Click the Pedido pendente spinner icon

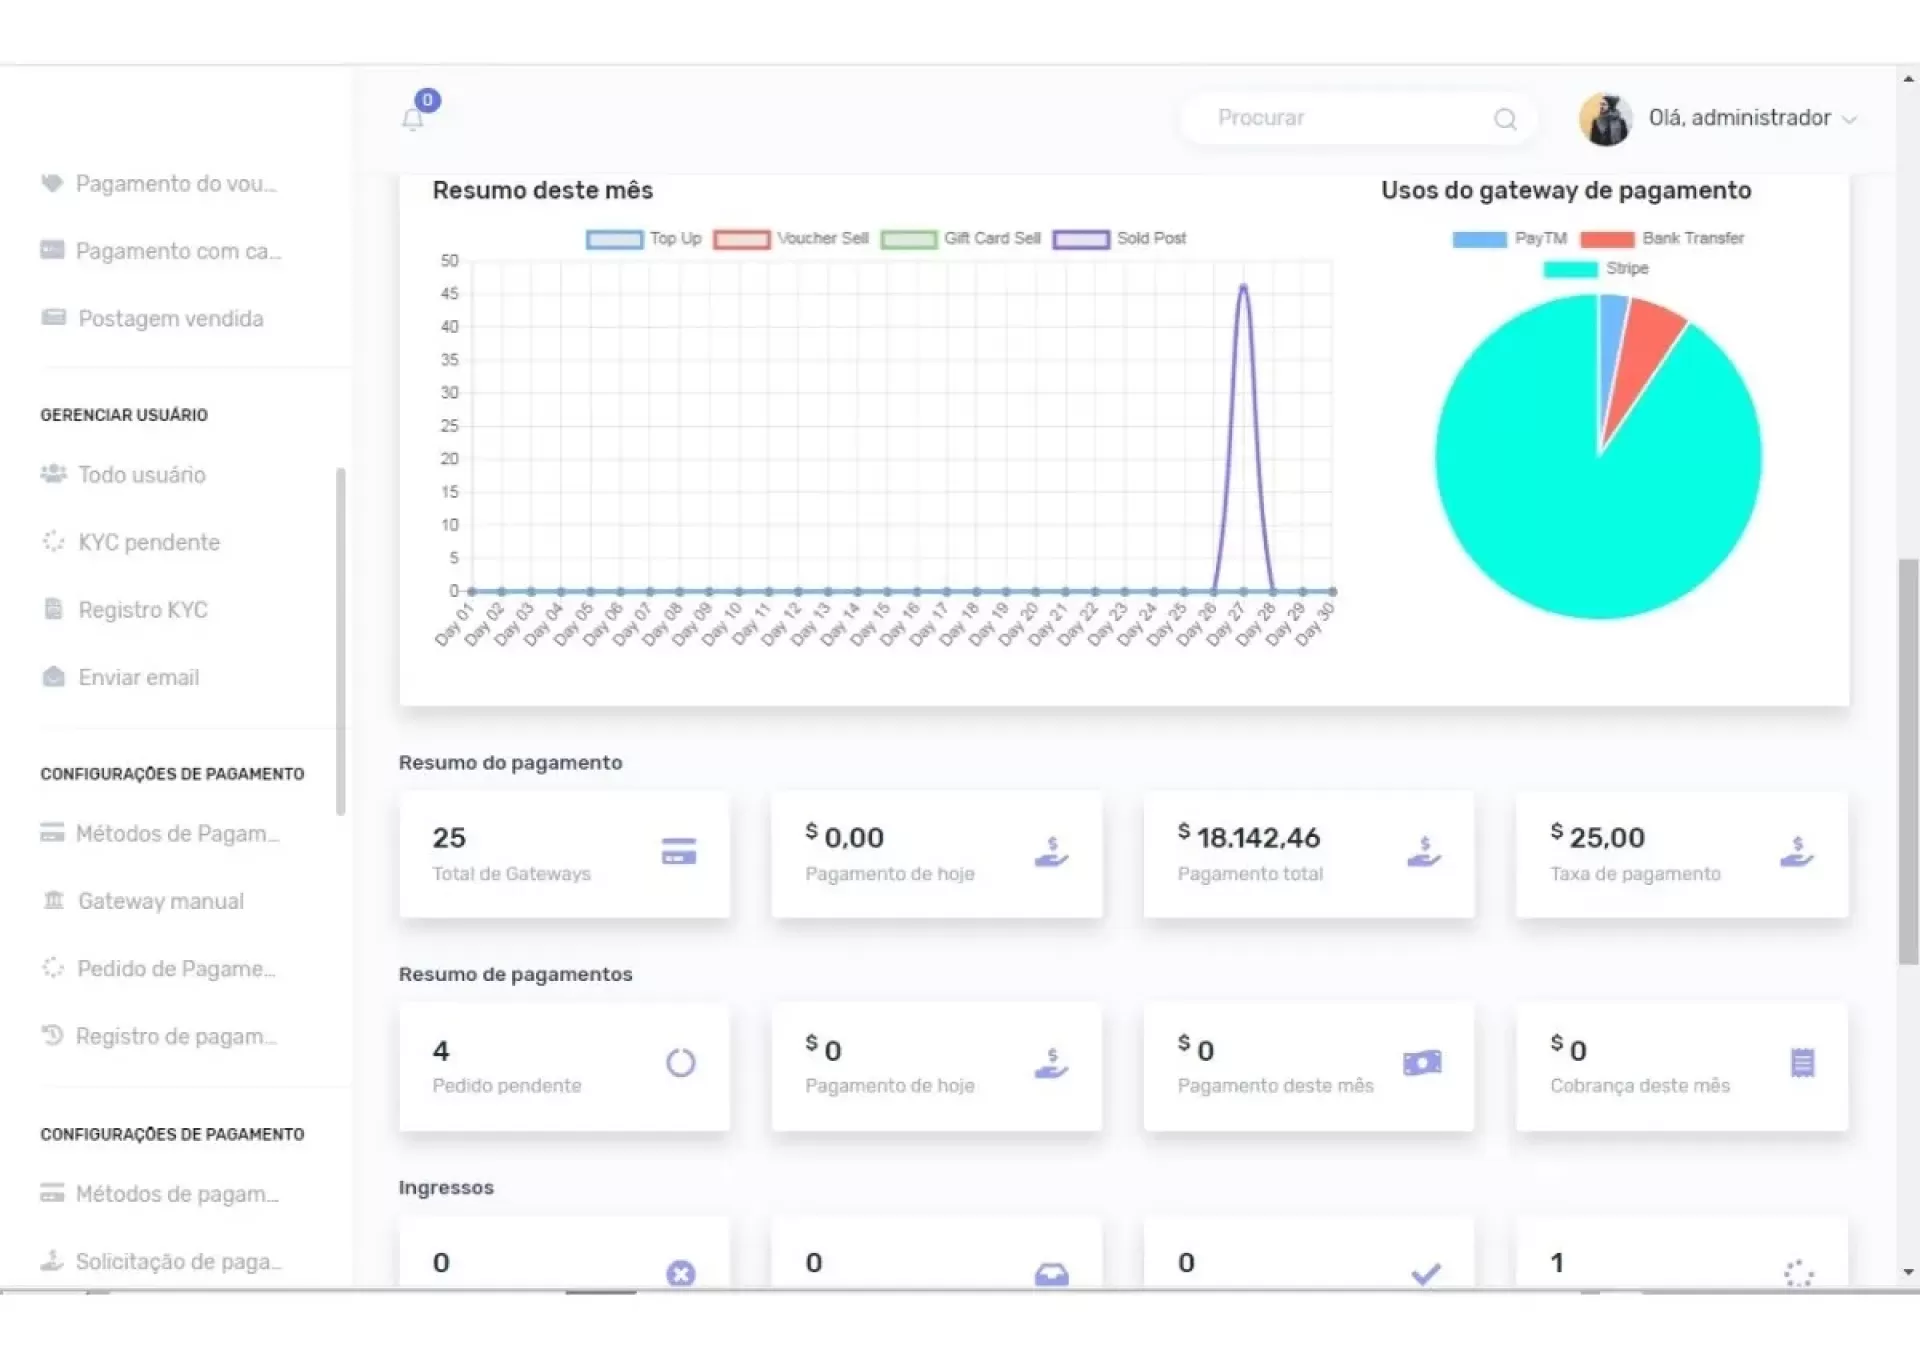[x=681, y=1063]
